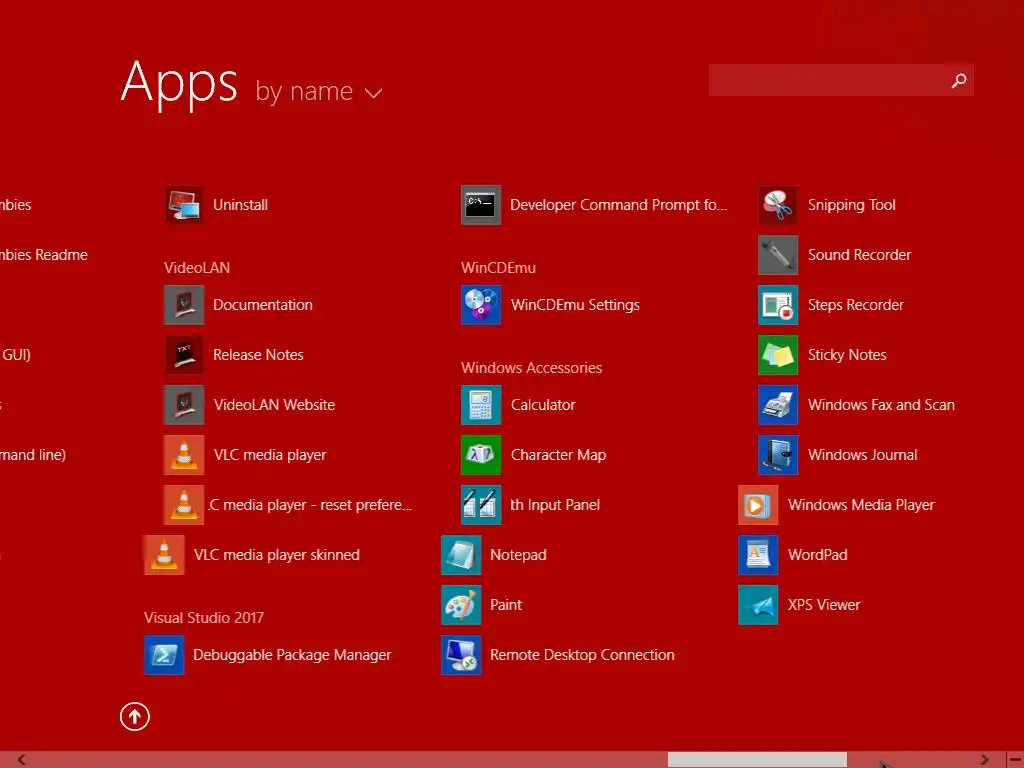Click the scrollbar right arrow
The image size is (1024, 768).
pyautogui.click(x=984, y=760)
